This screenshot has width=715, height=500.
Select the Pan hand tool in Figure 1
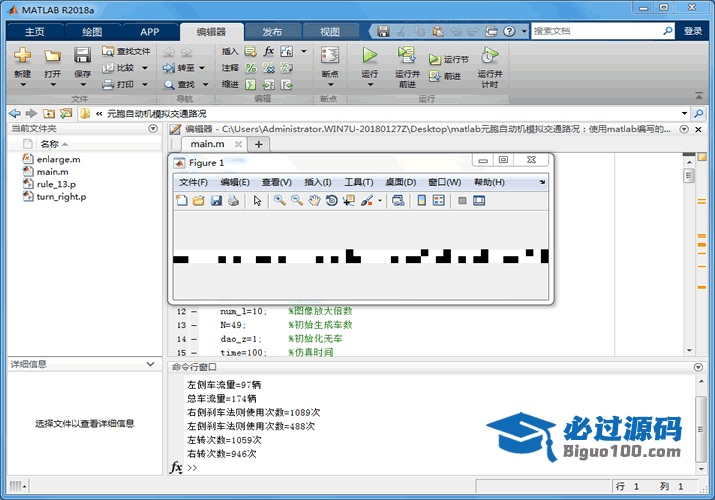tap(314, 201)
